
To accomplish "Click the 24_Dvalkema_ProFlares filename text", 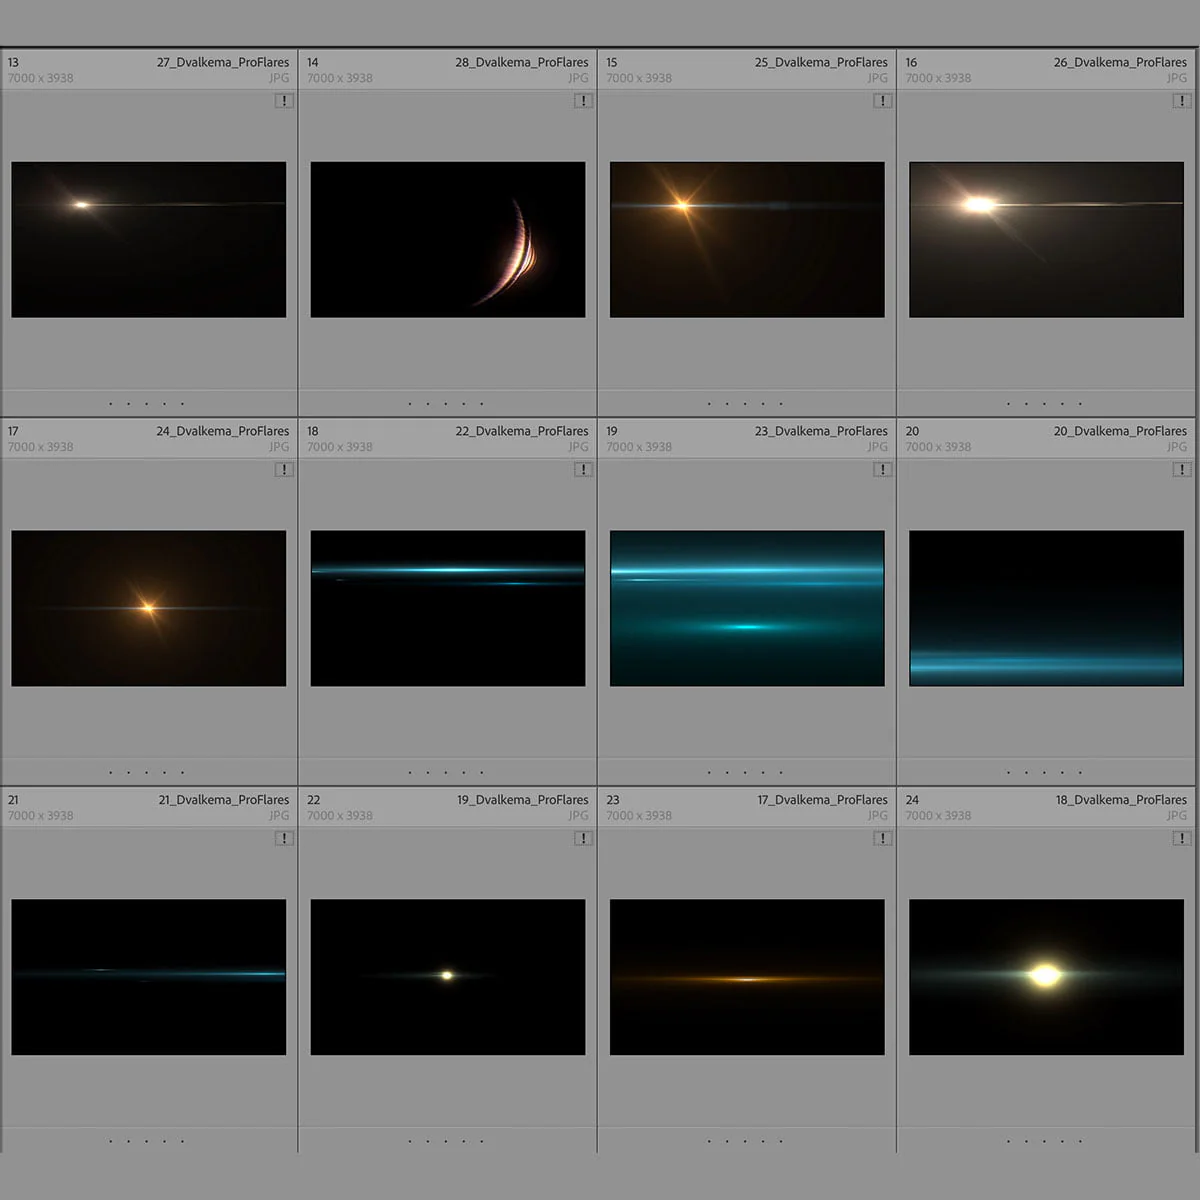I will (x=222, y=431).
